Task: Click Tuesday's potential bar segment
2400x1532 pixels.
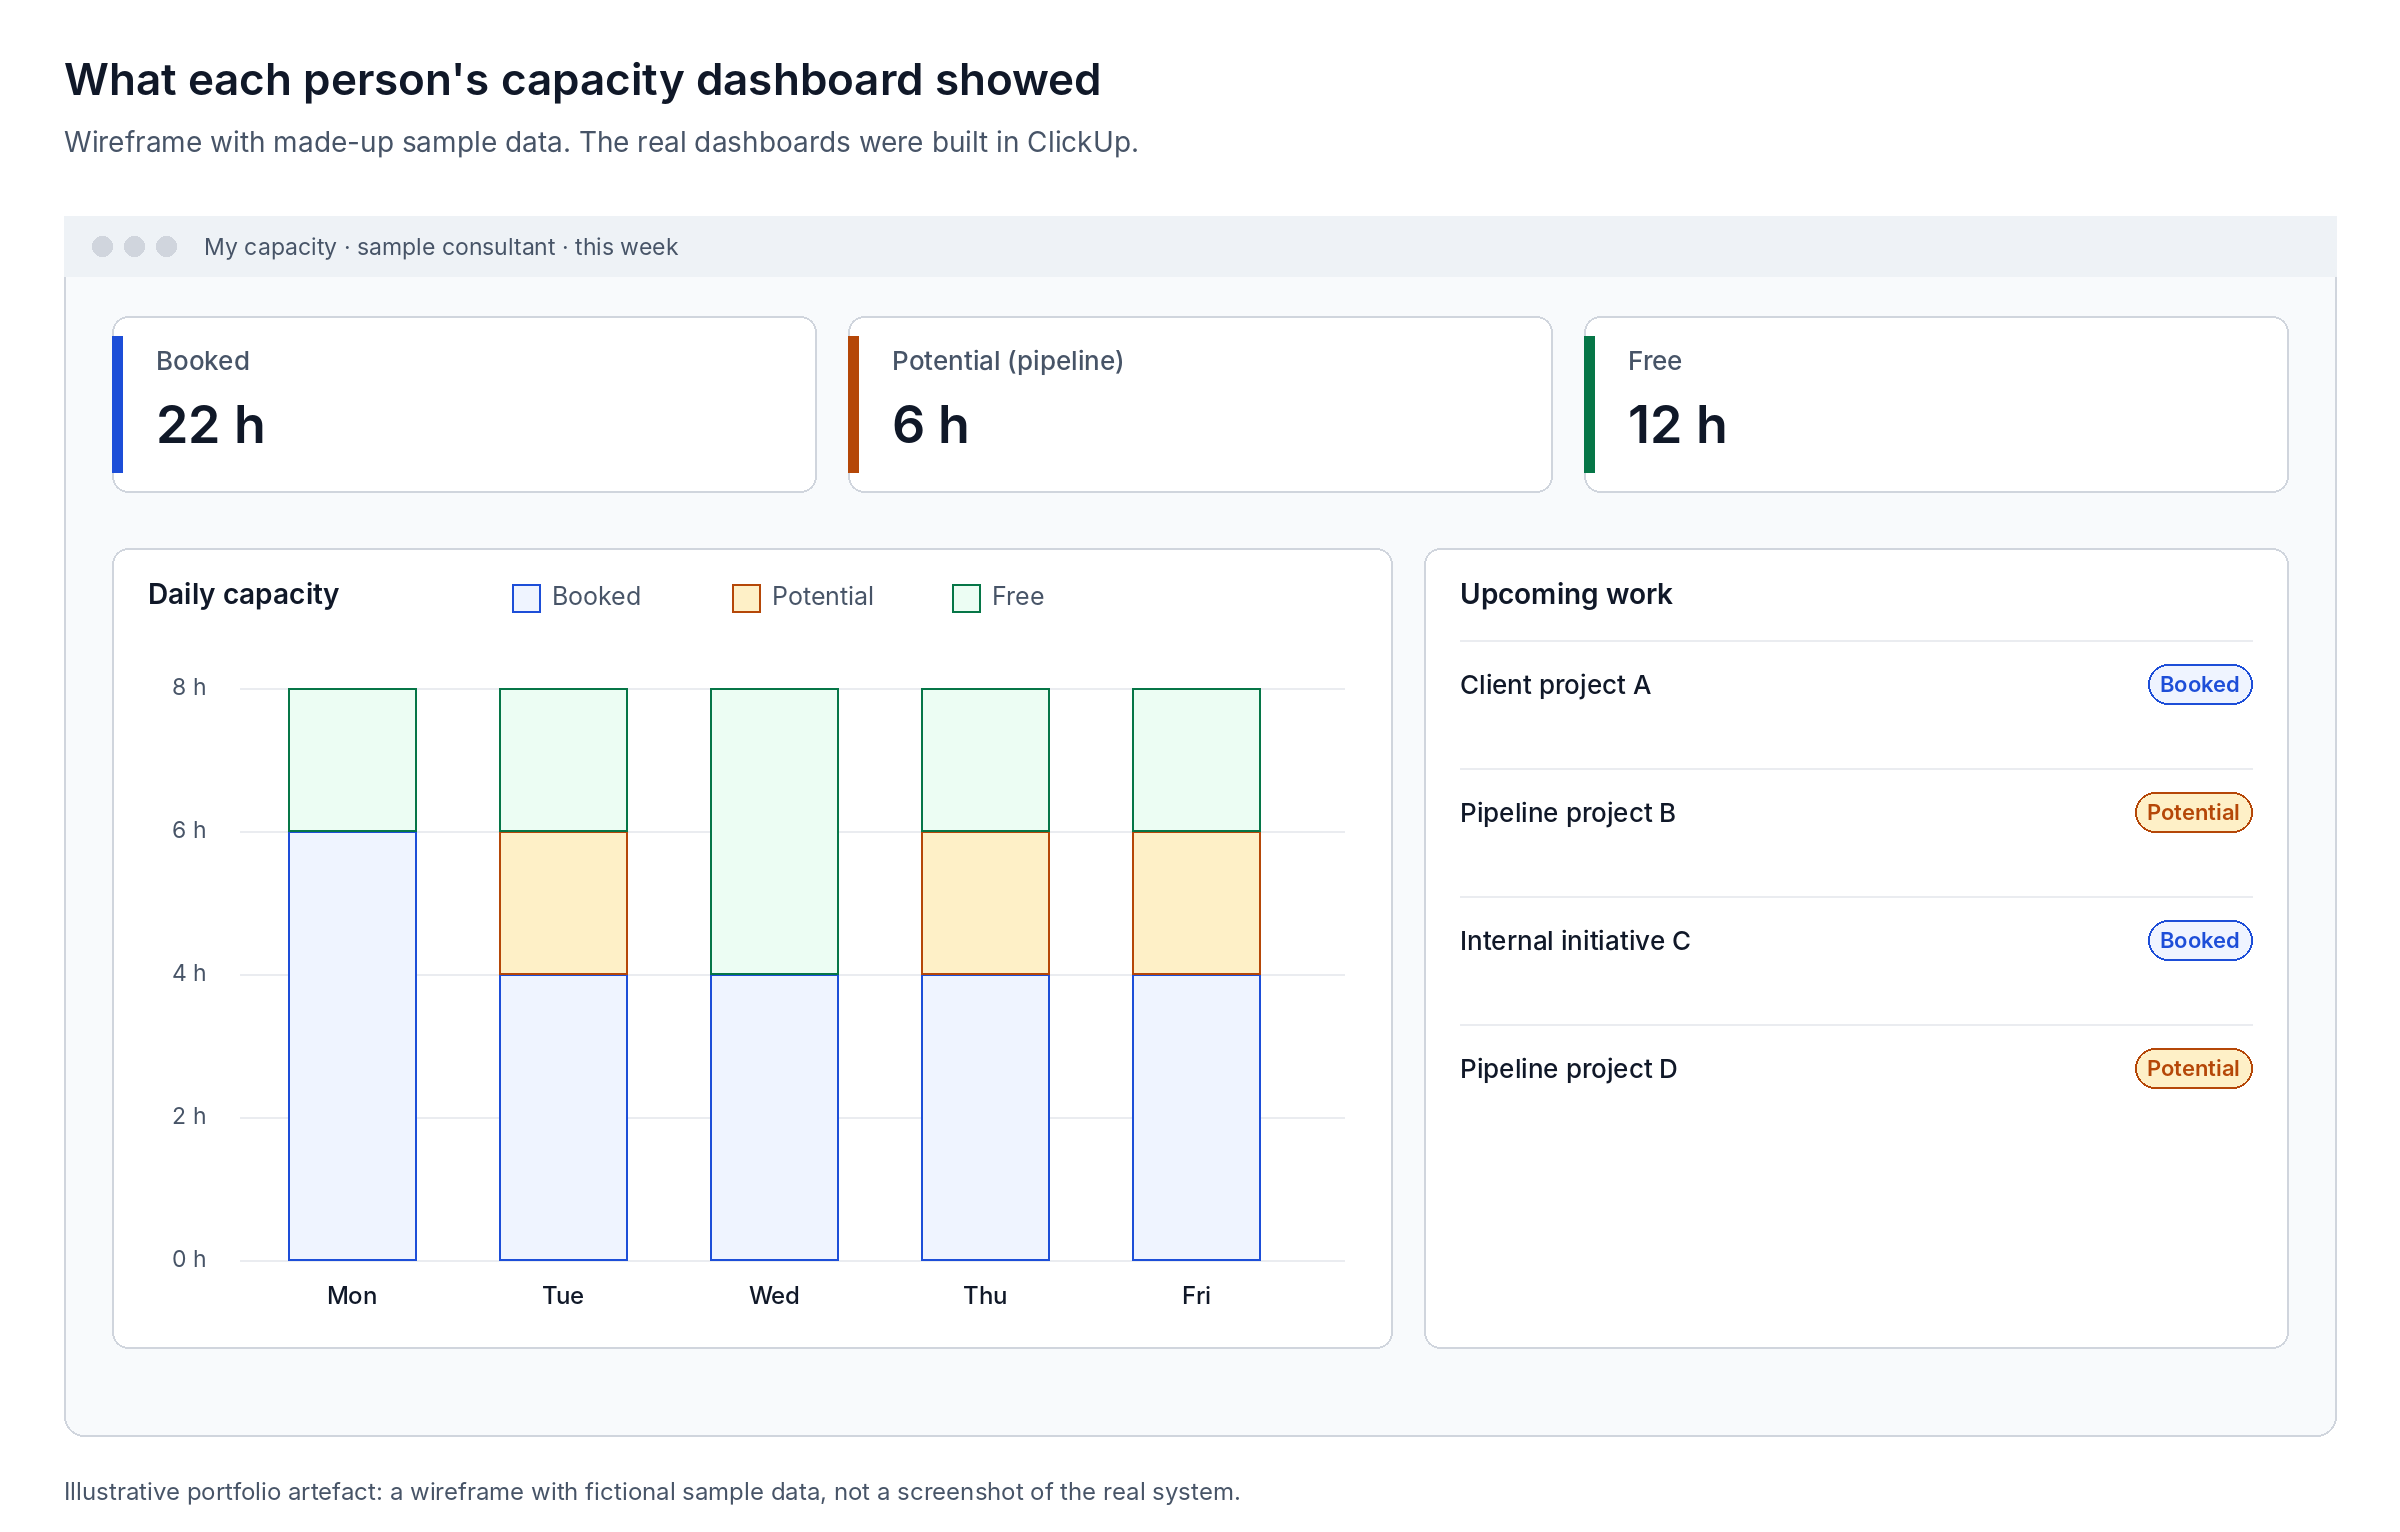Action: (x=563, y=902)
